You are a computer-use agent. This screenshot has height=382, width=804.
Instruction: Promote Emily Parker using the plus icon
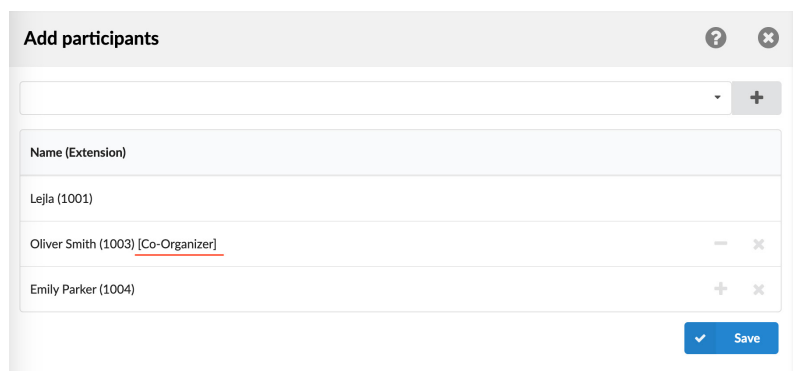pos(720,289)
